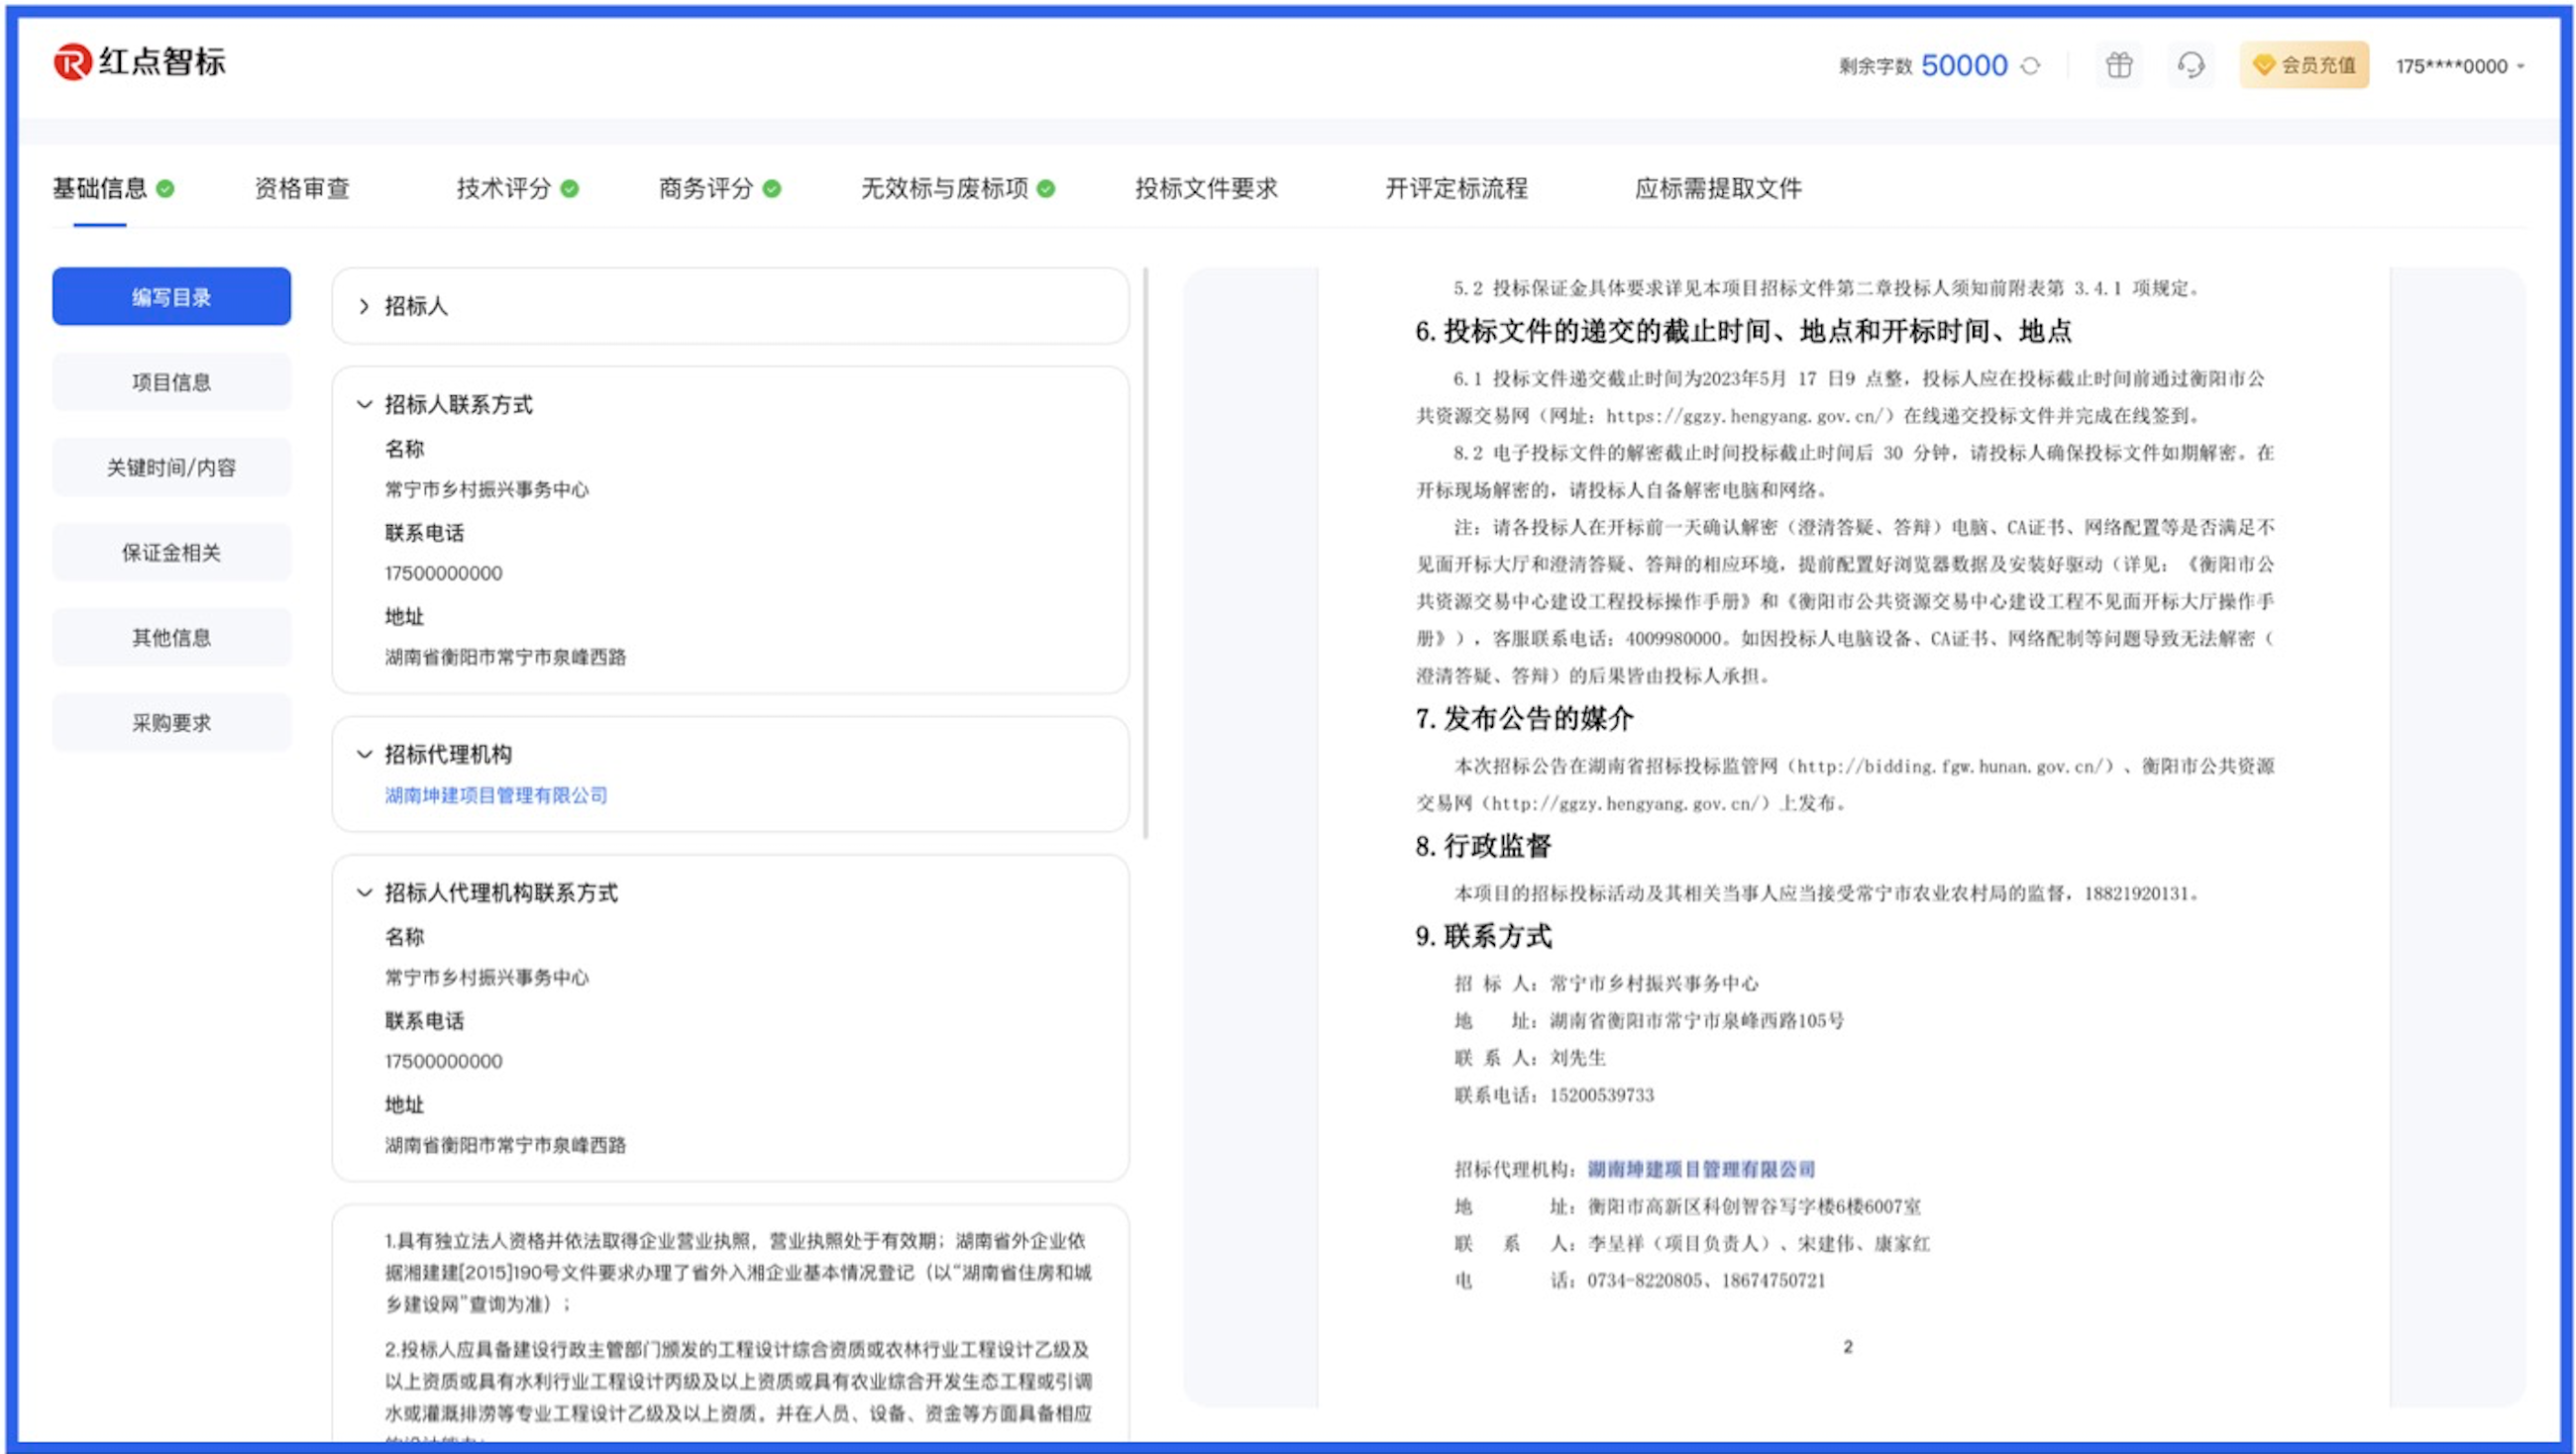Switch to 应标需提取文件 tab

coord(1718,188)
